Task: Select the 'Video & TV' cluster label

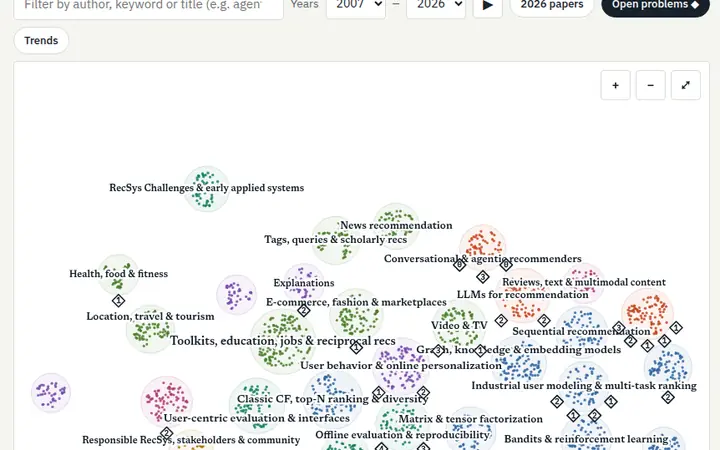Action: (459, 326)
